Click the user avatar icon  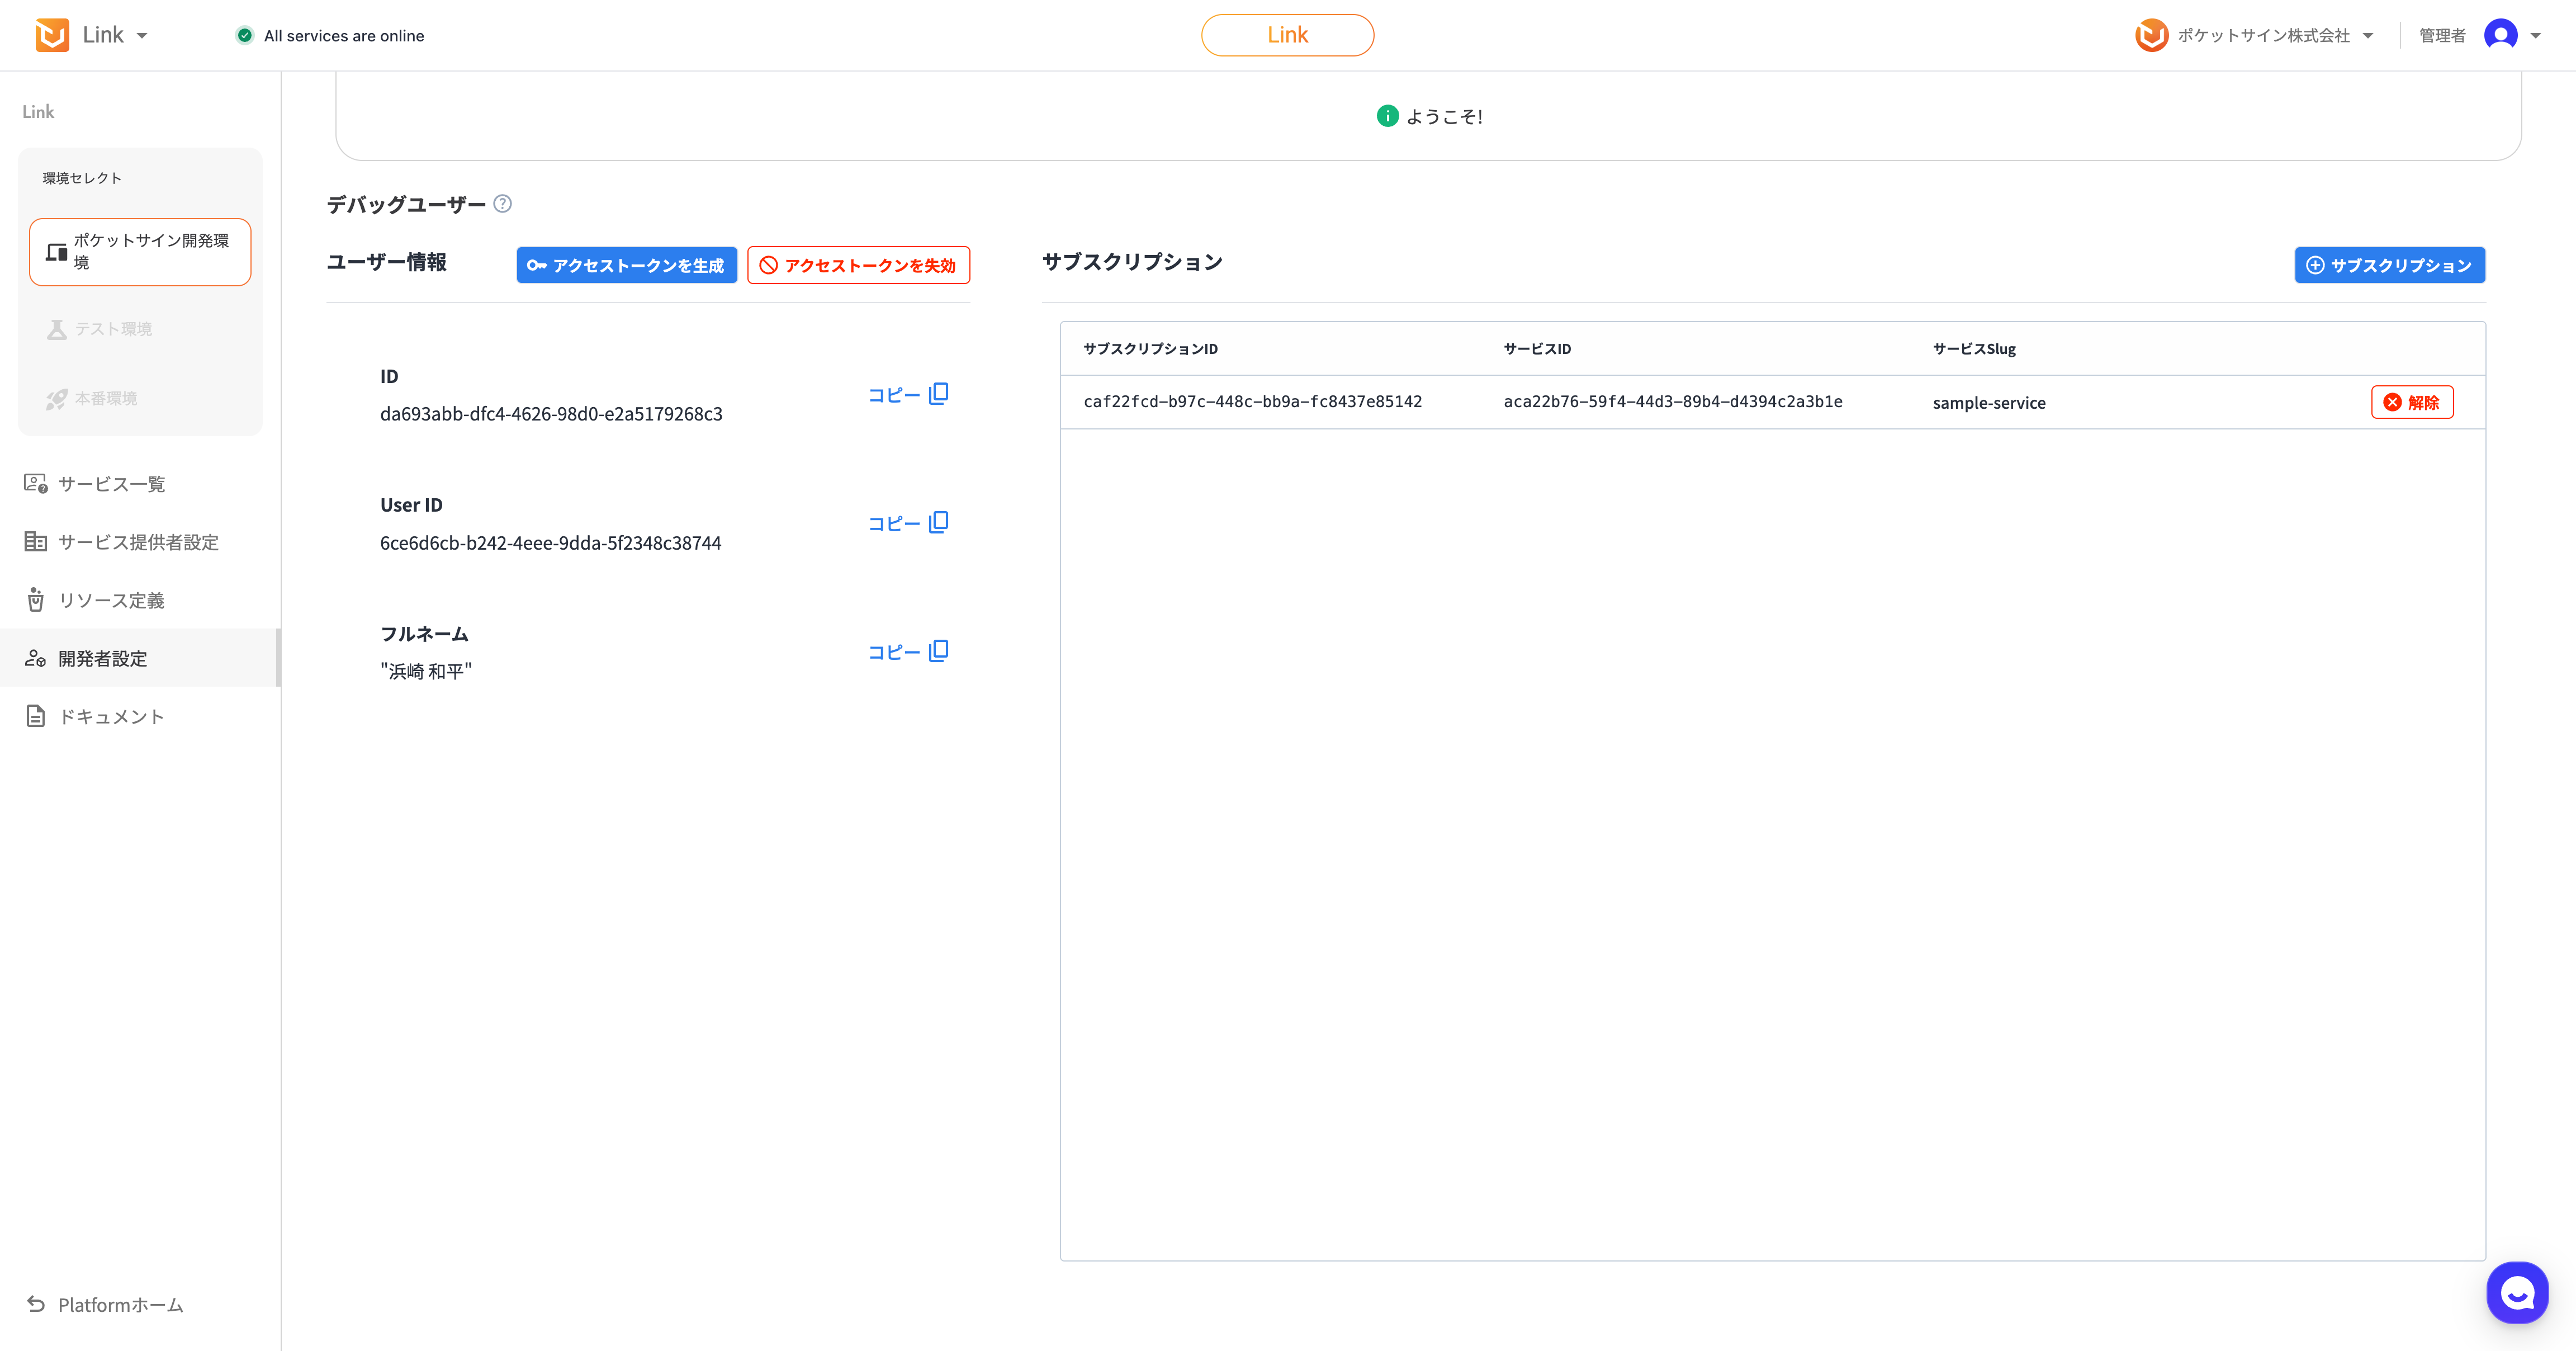tap(2500, 35)
